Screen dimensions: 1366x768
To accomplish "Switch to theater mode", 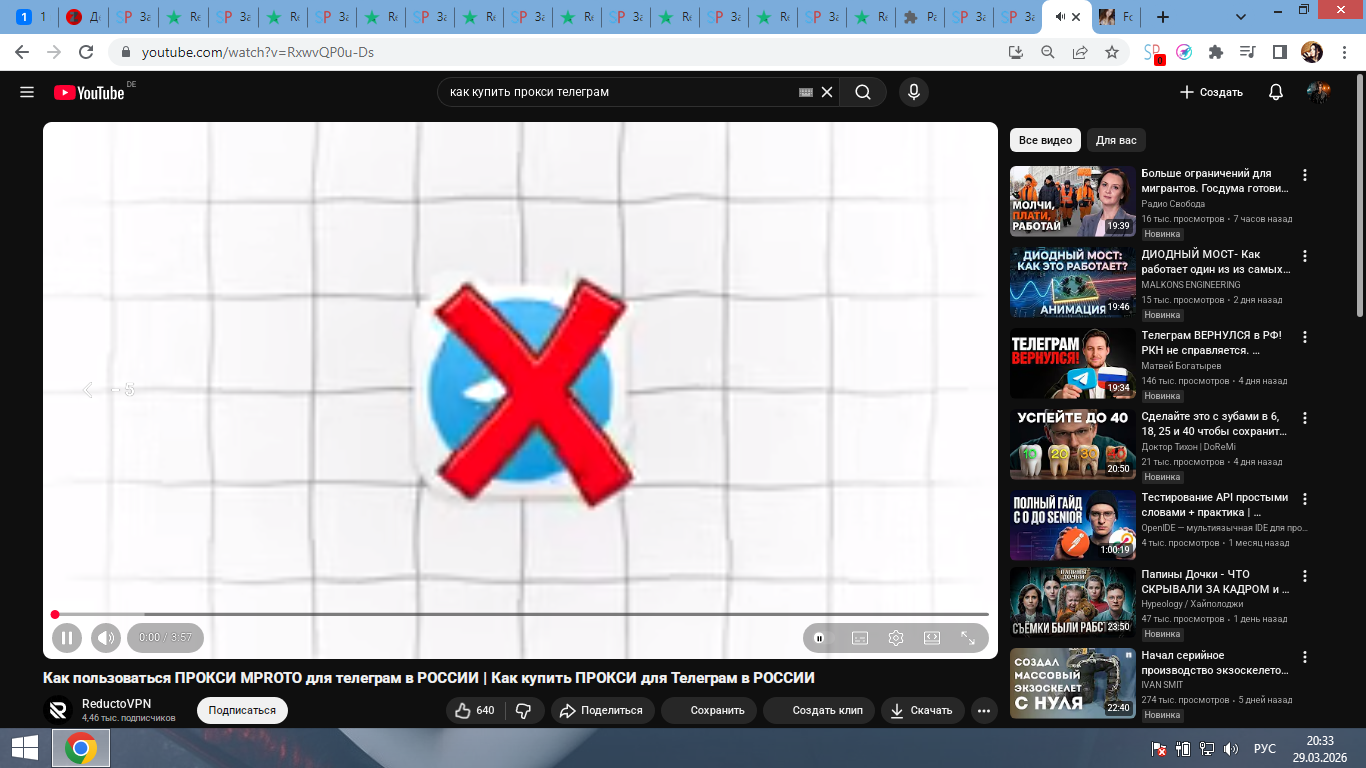I will coord(932,638).
